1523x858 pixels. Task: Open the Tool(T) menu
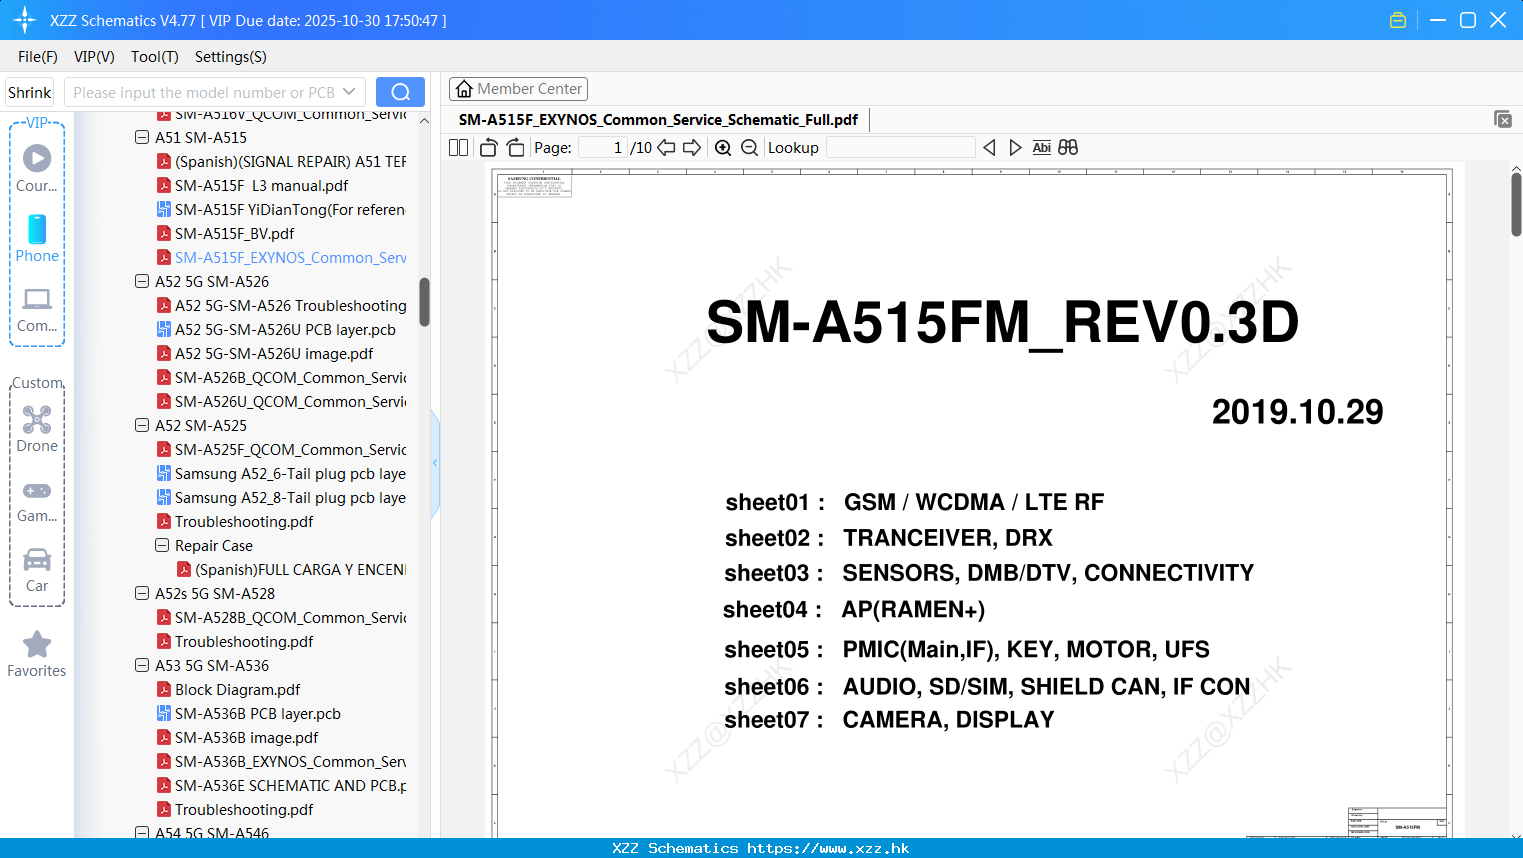[155, 57]
